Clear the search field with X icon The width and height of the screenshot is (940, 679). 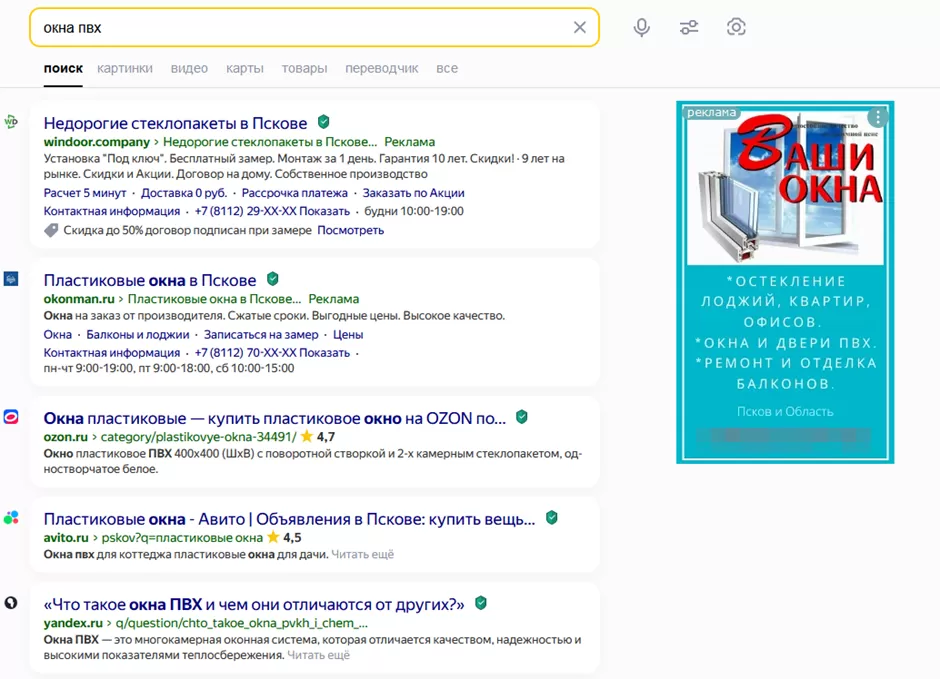[x=579, y=27]
